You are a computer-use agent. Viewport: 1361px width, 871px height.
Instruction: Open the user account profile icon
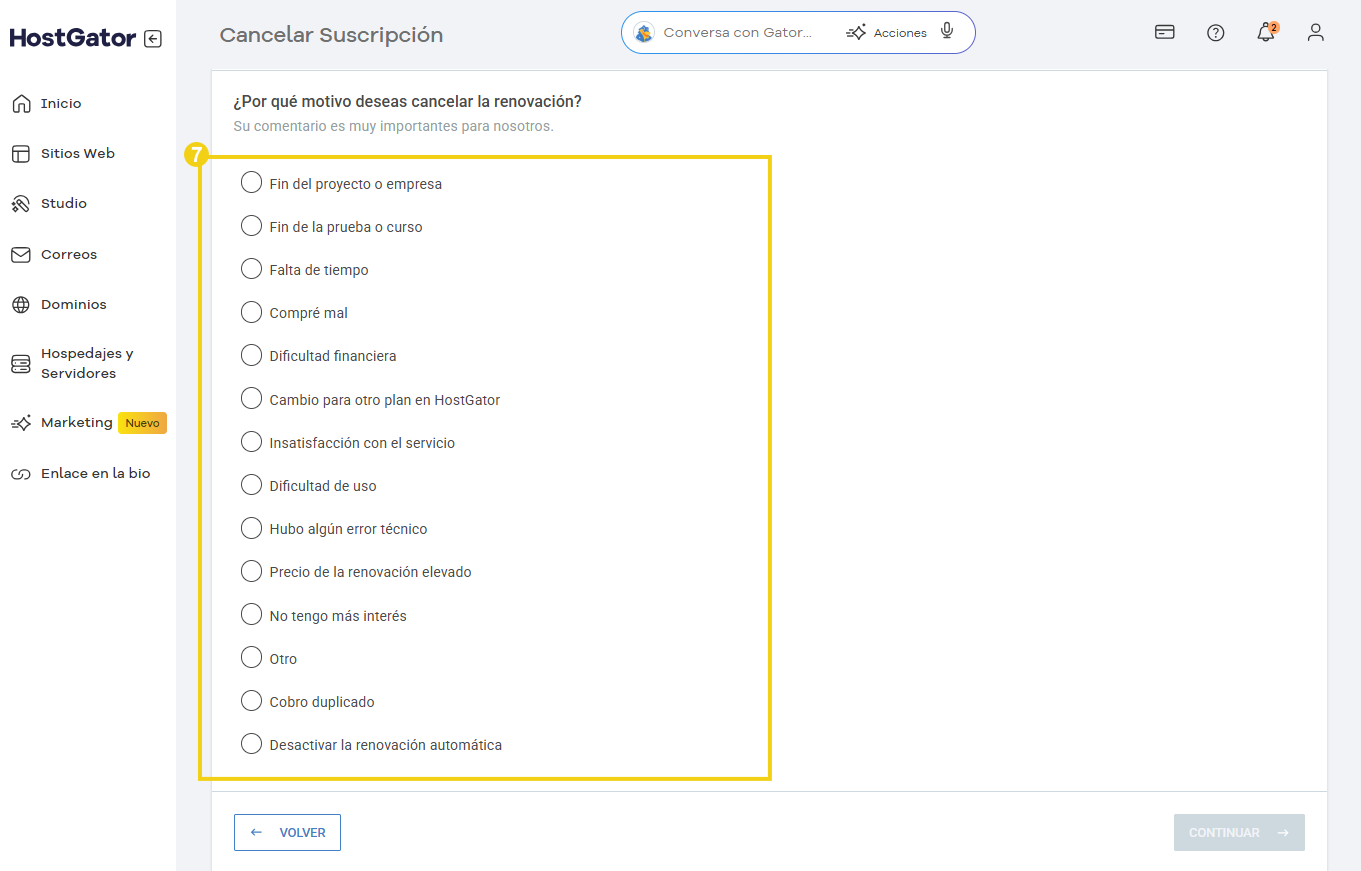coord(1316,32)
